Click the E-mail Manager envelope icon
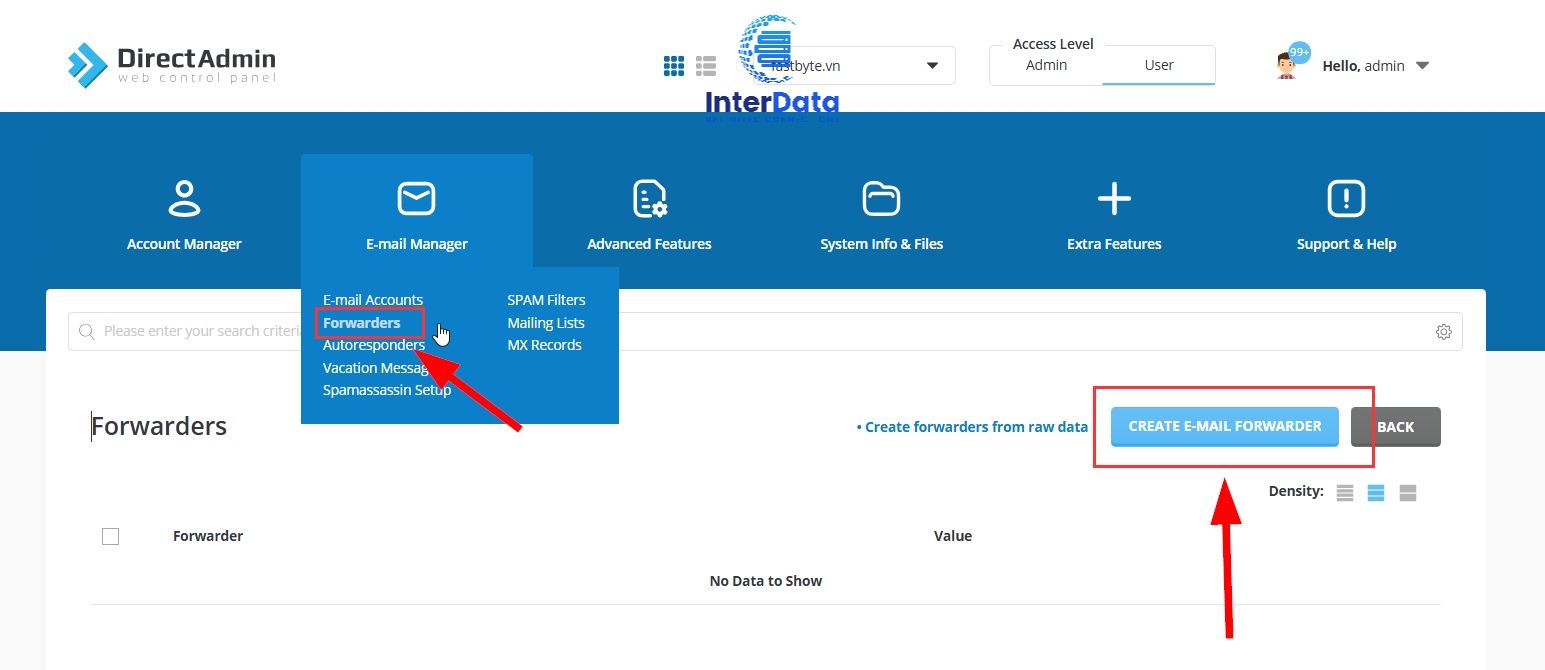The image size is (1545, 670). (x=416, y=198)
